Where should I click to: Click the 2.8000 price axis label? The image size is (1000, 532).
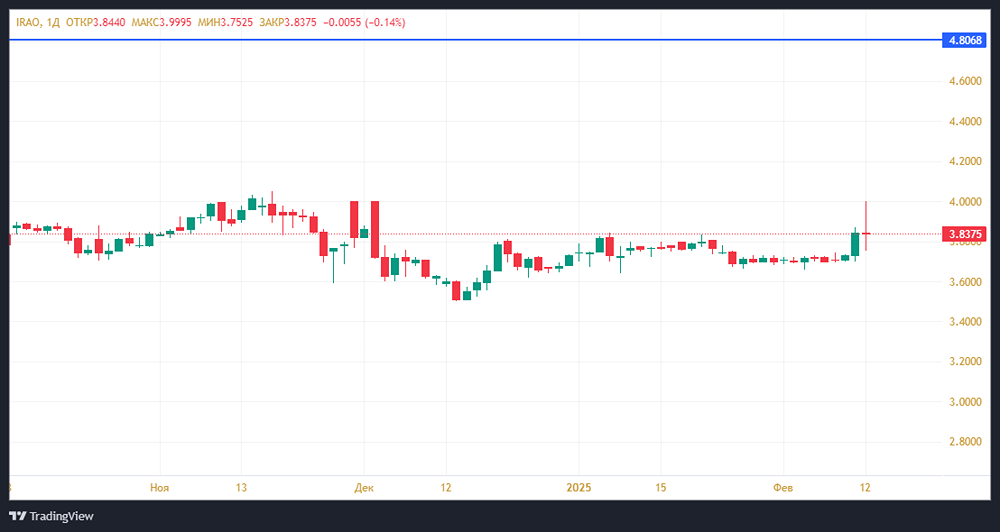click(x=965, y=441)
